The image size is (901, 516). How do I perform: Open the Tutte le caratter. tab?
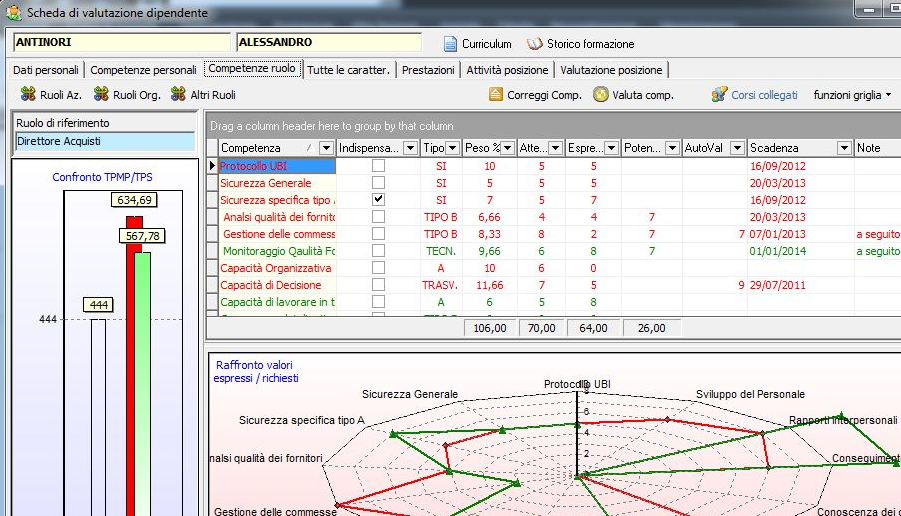tap(348, 70)
